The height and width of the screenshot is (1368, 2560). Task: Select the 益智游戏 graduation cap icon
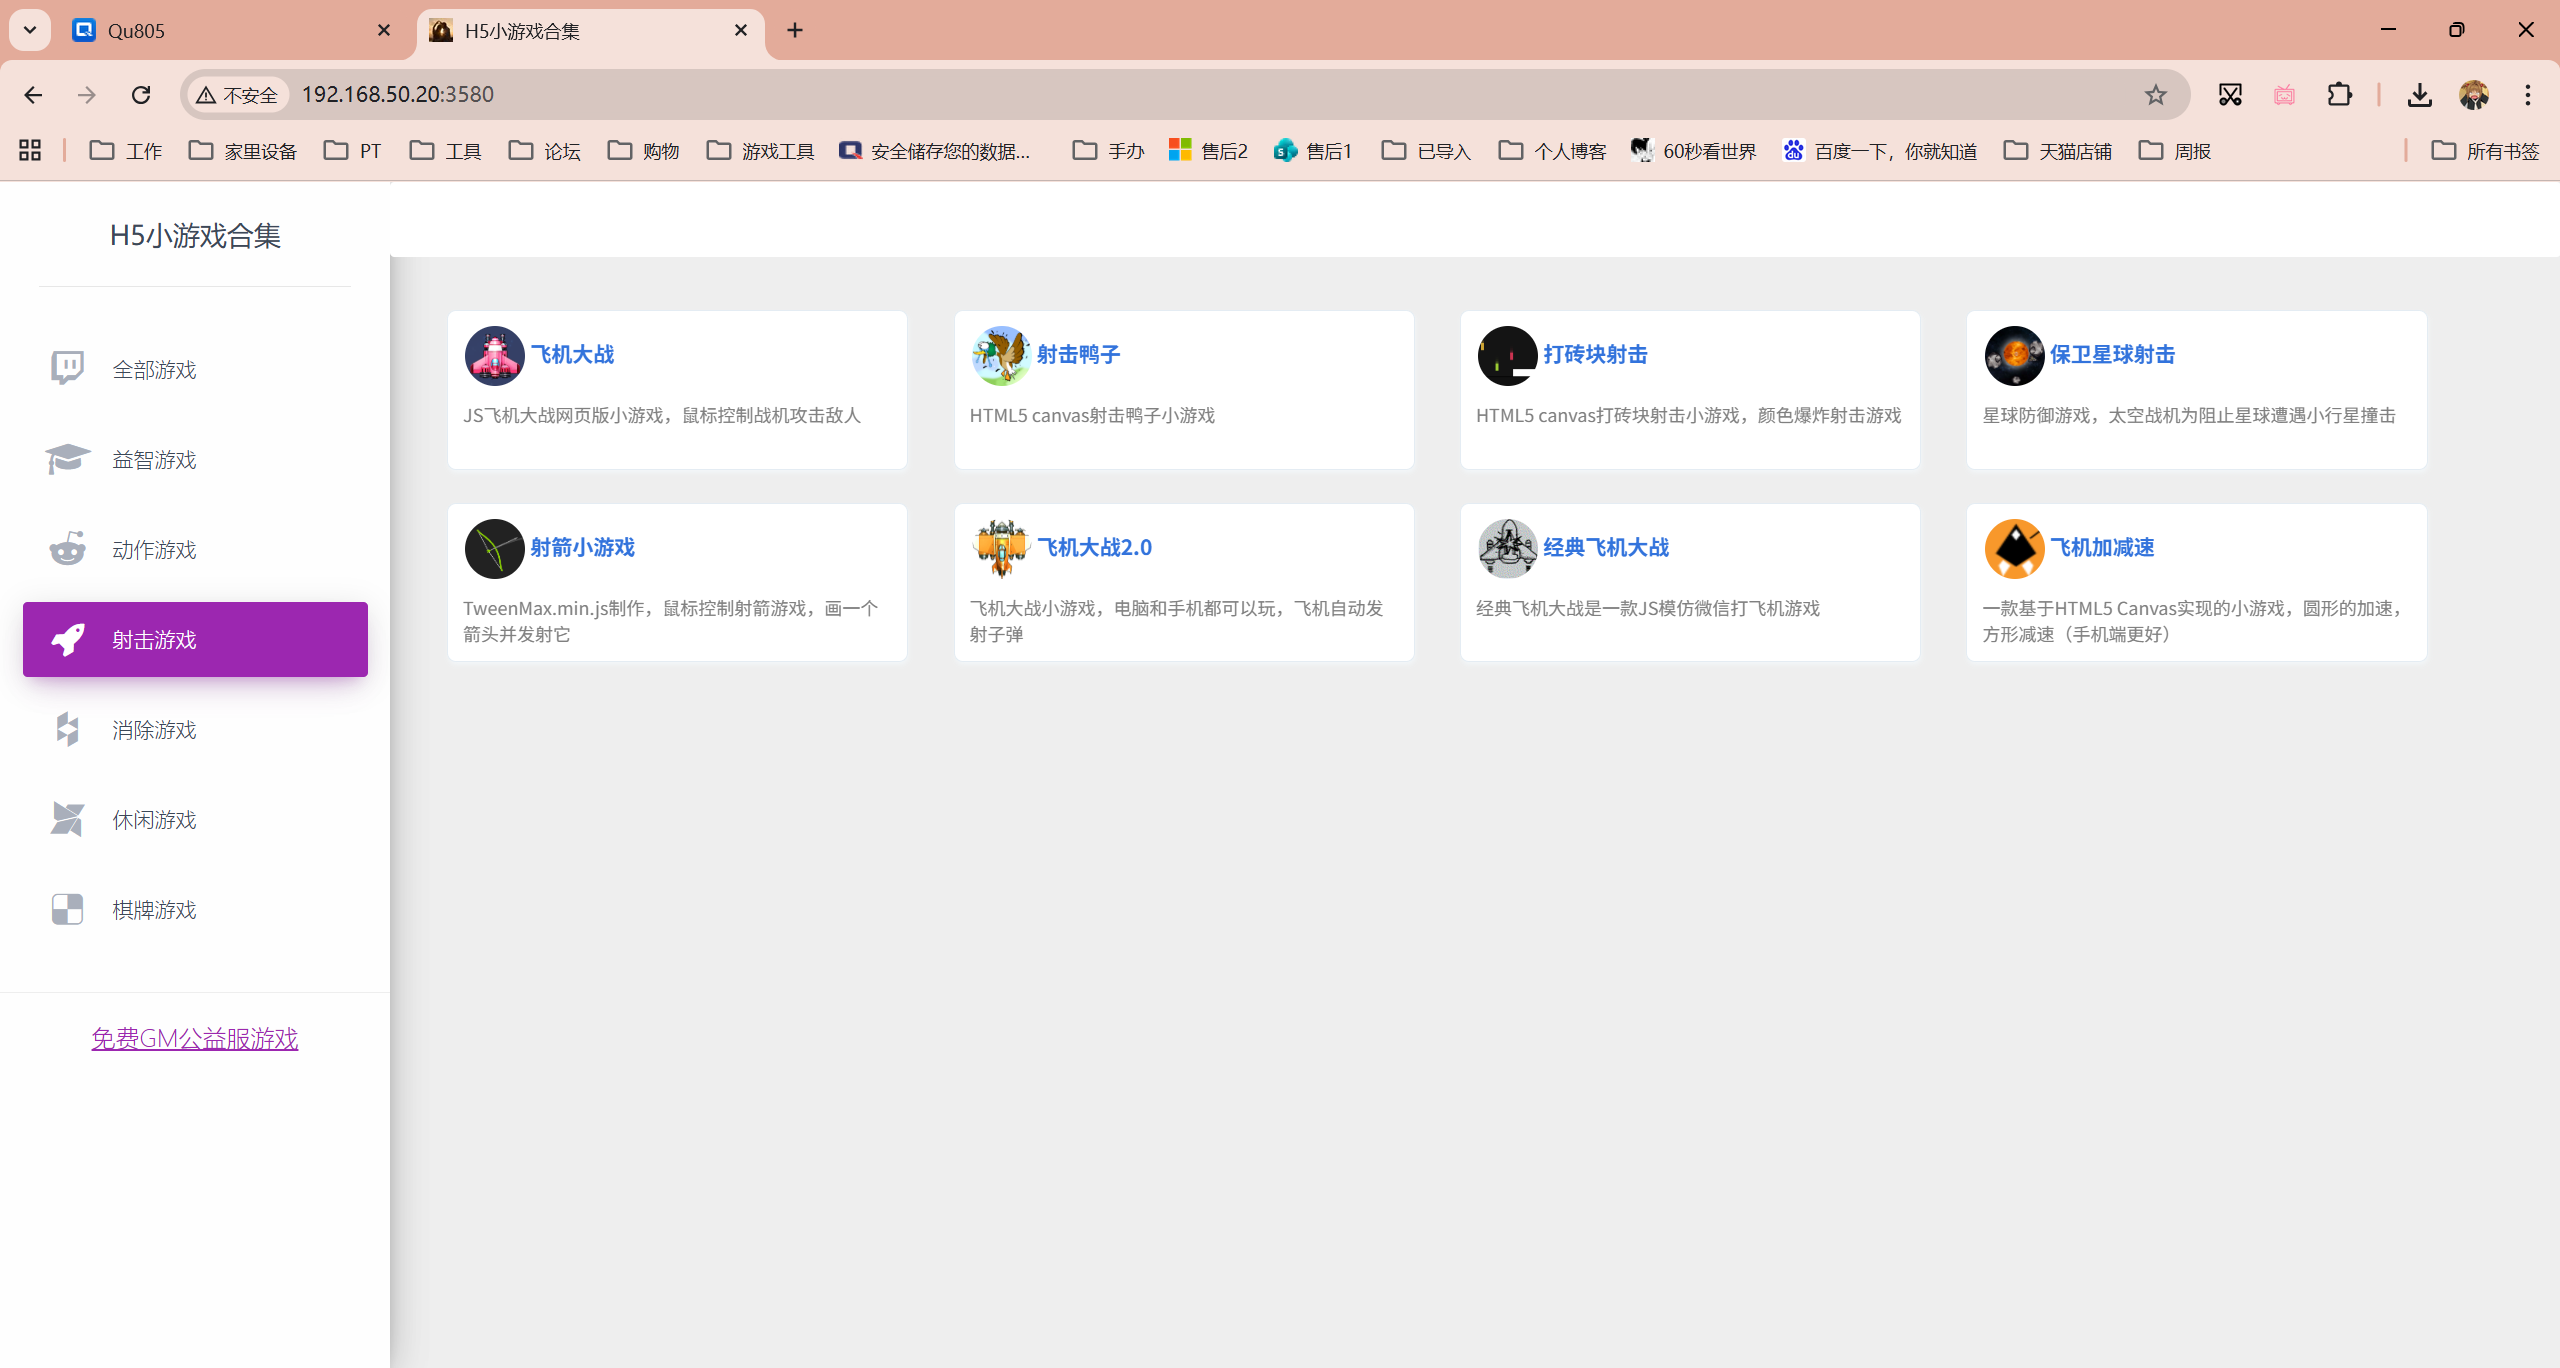coord(67,459)
